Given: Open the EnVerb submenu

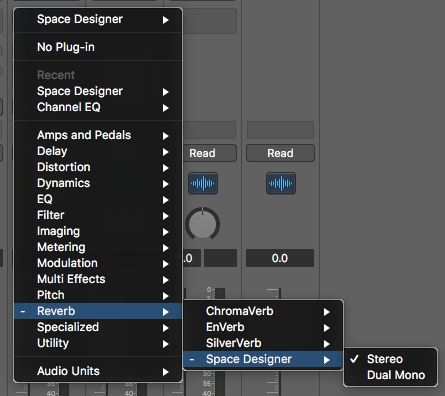Looking at the screenshot, I should coord(263,327).
